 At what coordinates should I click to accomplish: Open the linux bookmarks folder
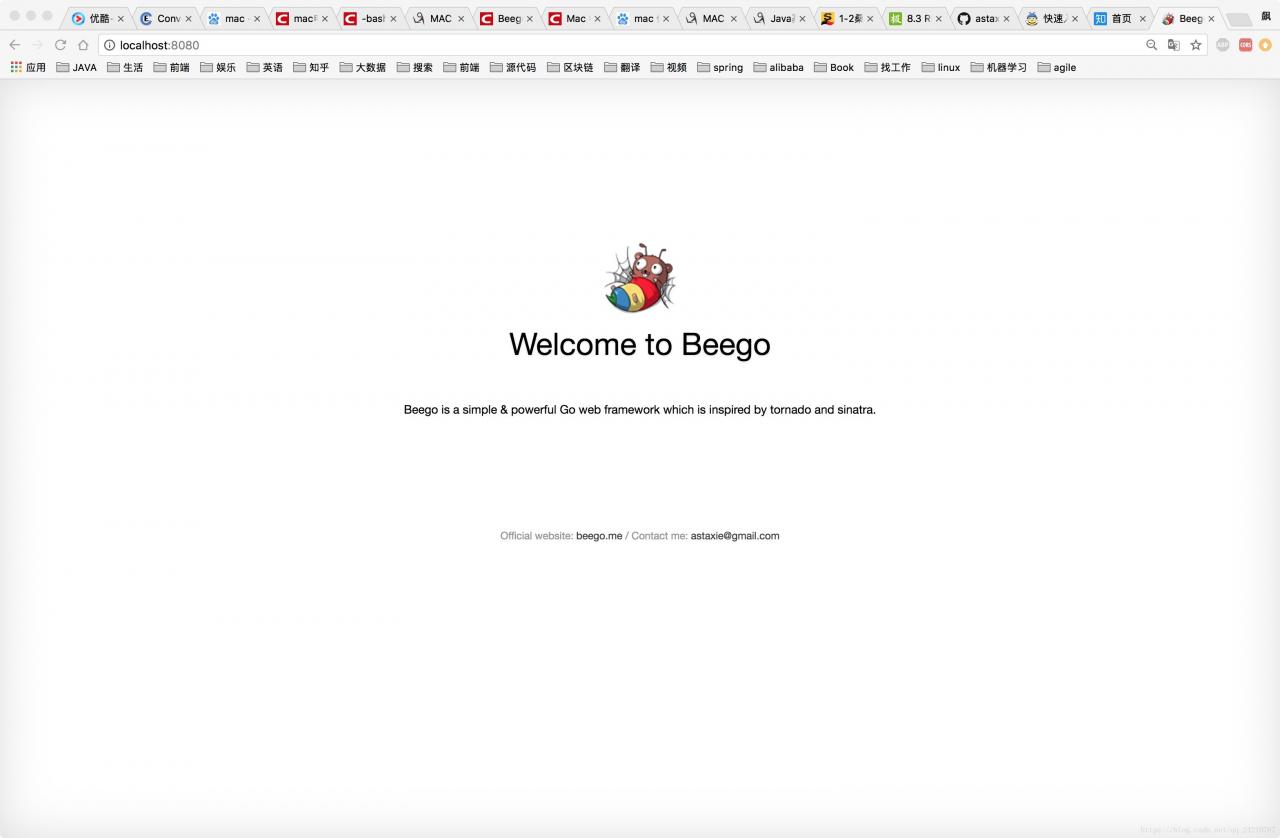[941, 67]
